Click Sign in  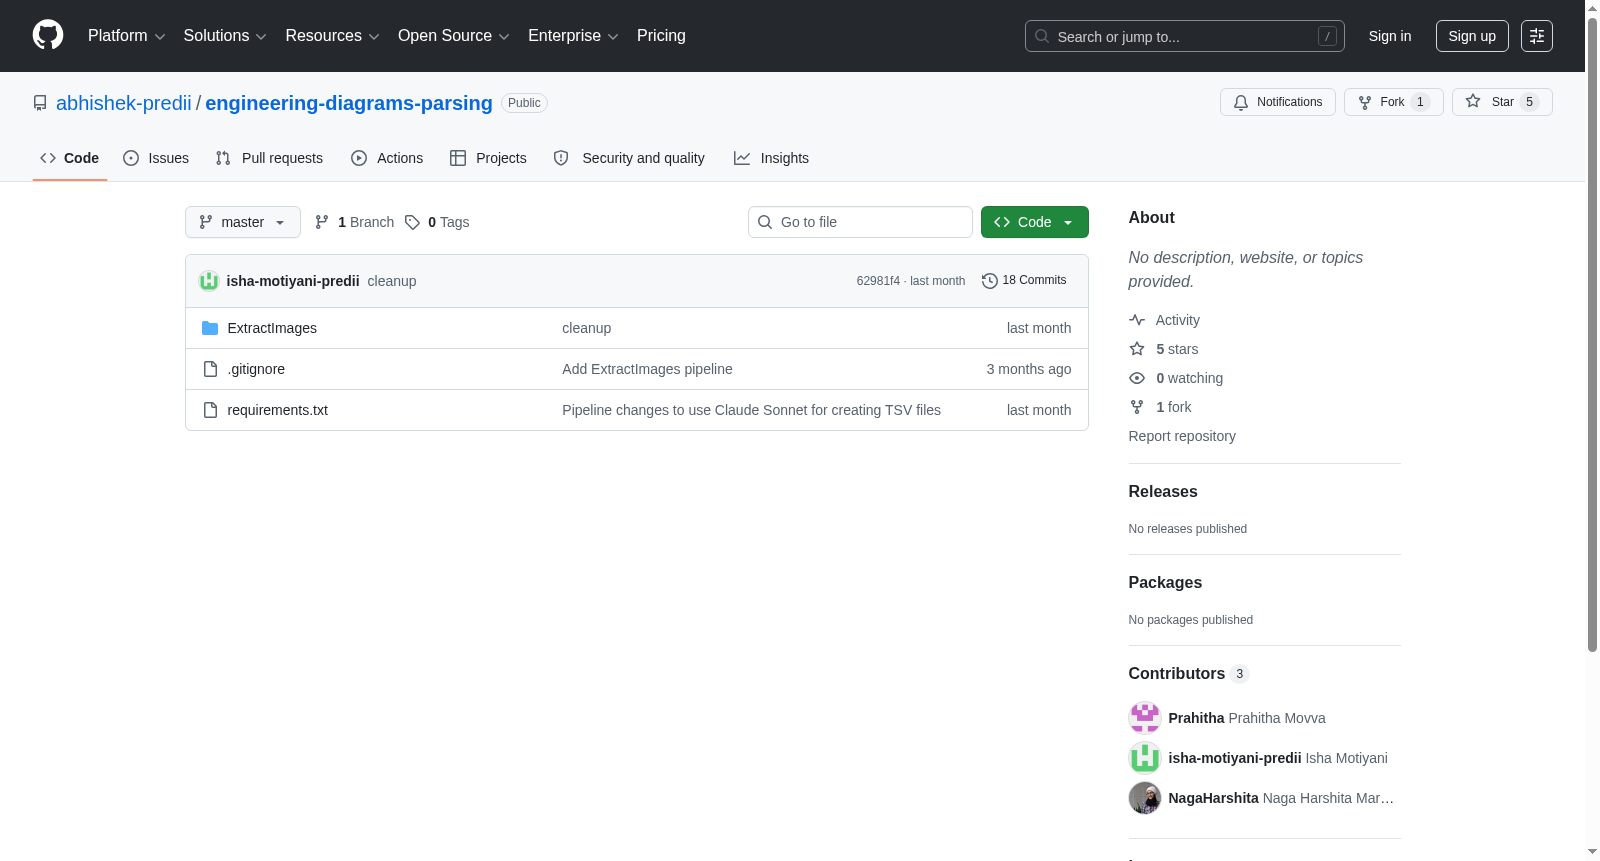[1390, 36]
